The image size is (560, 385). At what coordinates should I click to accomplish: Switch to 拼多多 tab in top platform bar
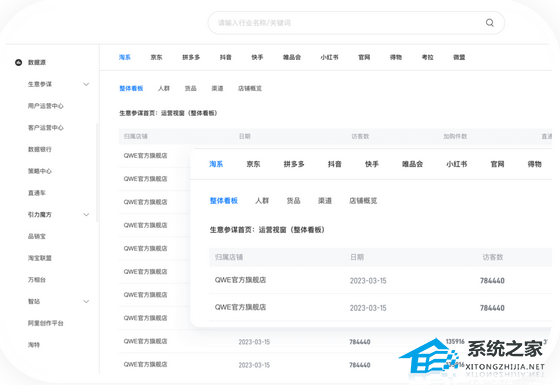click(x=191, y=57)
